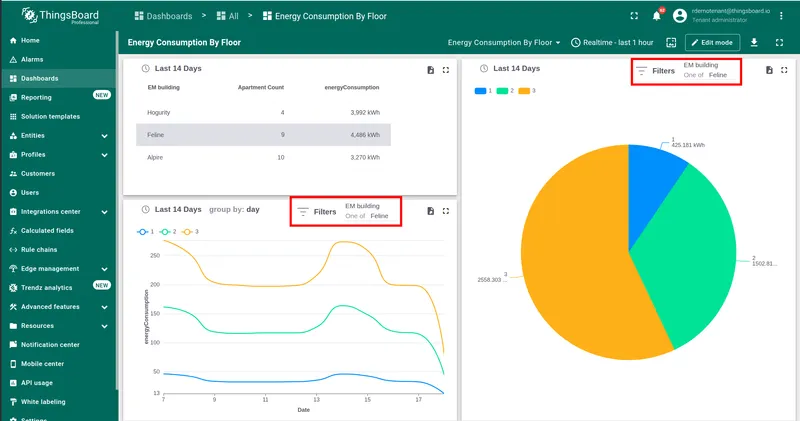Toggle blue series 1 in pie legend
Viewport: 800px width, 421px height.
483,91
